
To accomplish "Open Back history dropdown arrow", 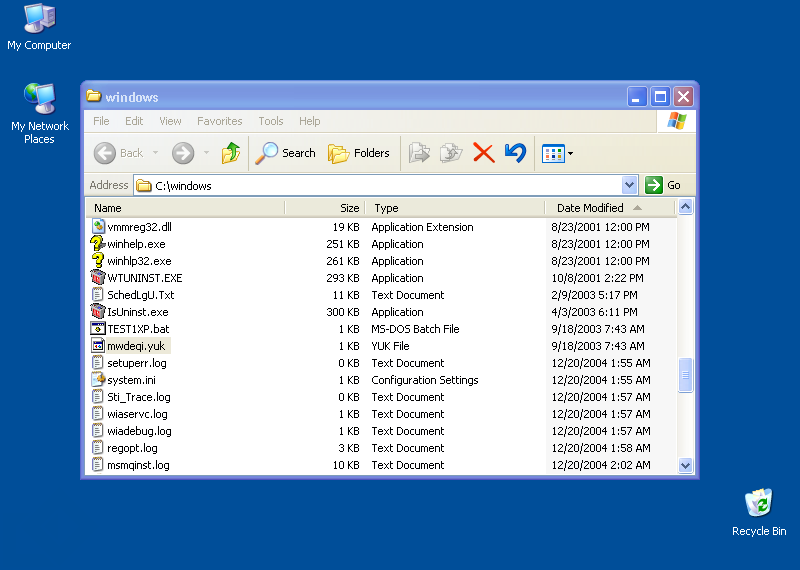I will coord(155,153).
